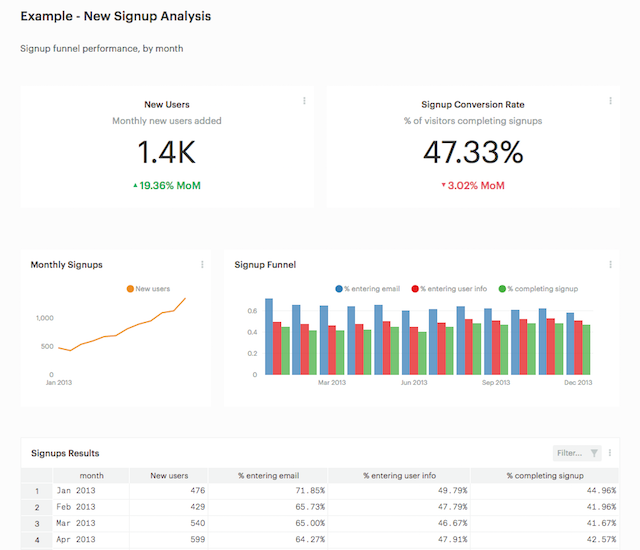
Task: Toggle the % entering email legend entry
Action: [x=367, y=288]
